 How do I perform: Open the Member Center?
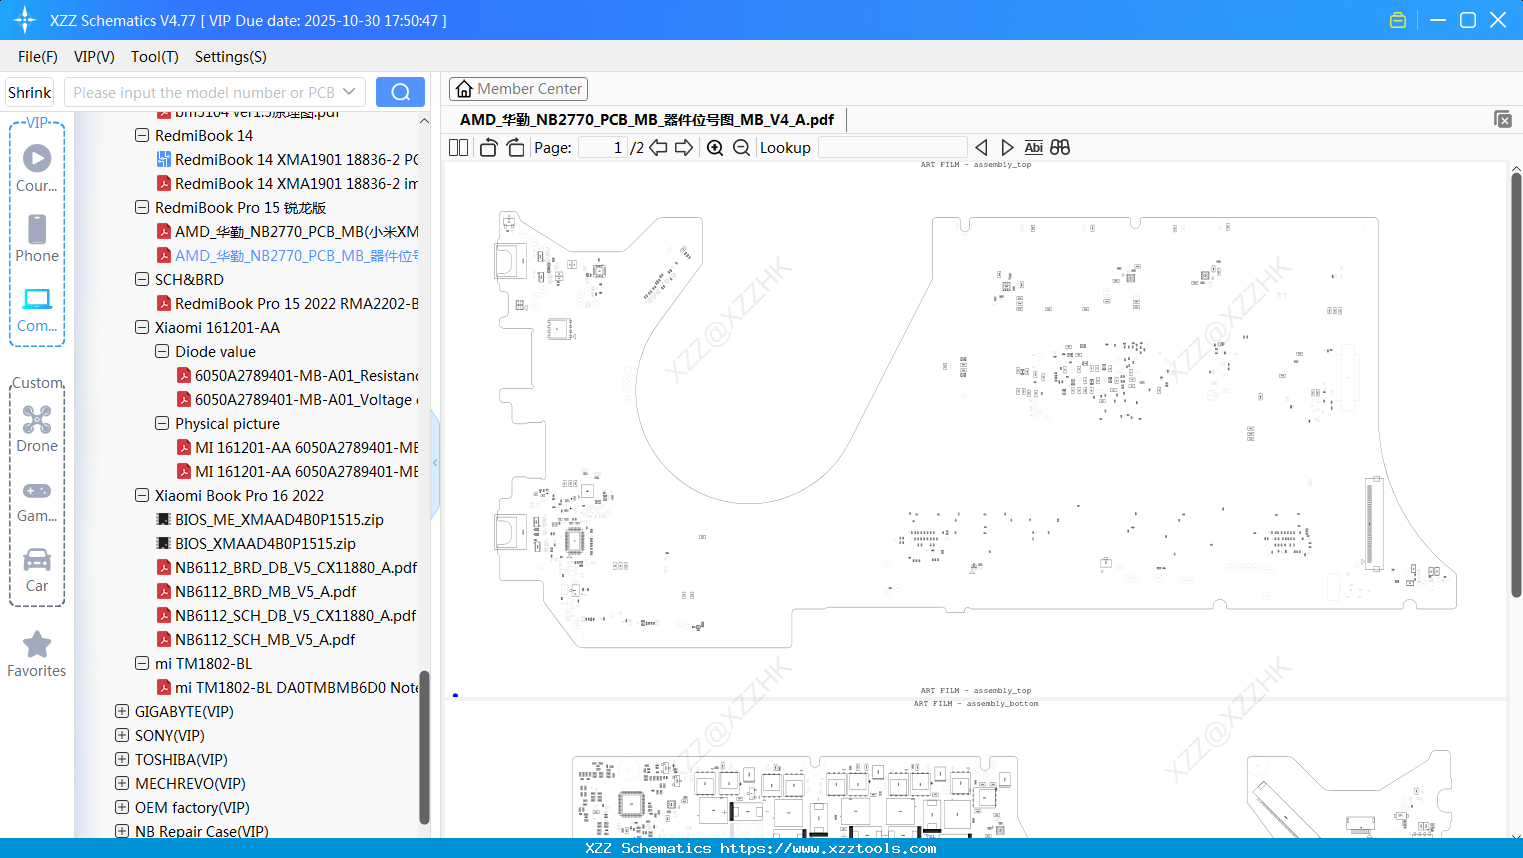point(518,89)
